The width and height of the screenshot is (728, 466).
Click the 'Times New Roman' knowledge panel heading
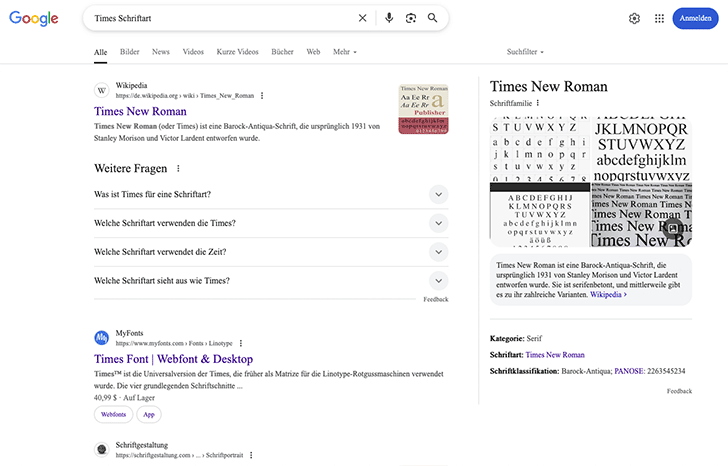[548, 86]
